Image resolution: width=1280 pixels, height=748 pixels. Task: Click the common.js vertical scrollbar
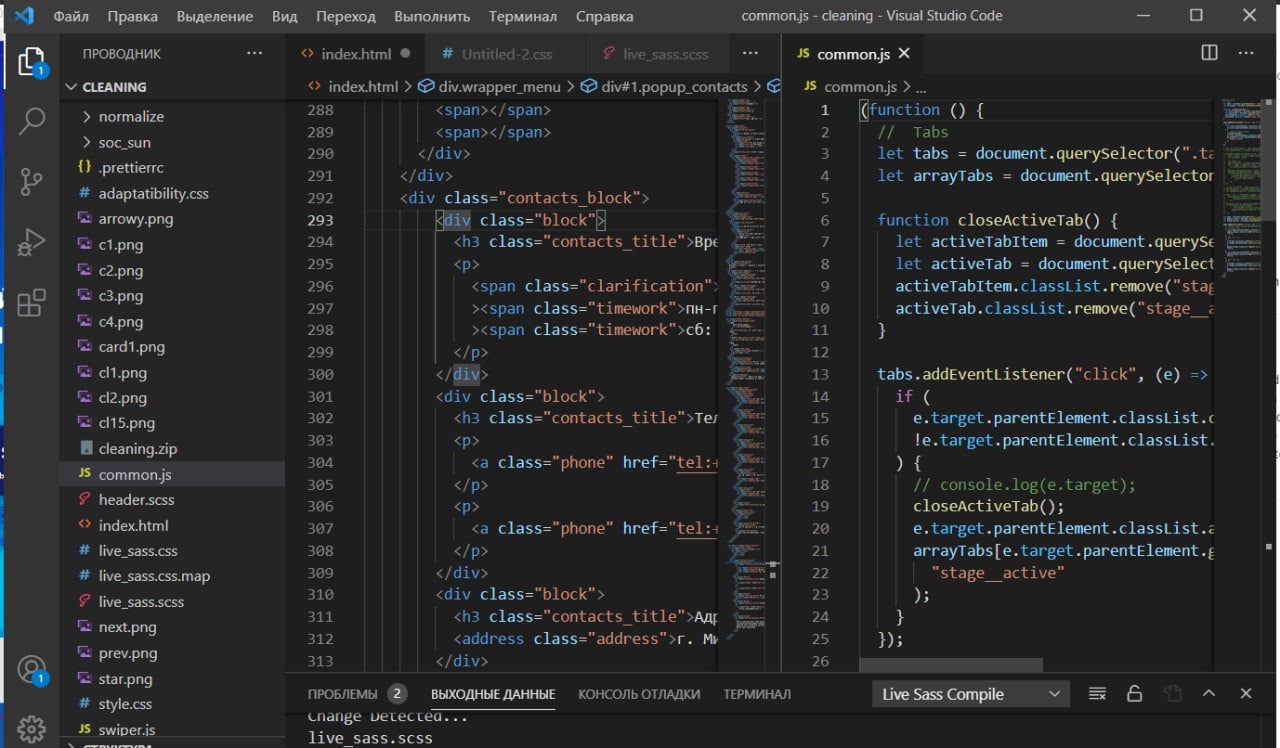(1269, 158)
